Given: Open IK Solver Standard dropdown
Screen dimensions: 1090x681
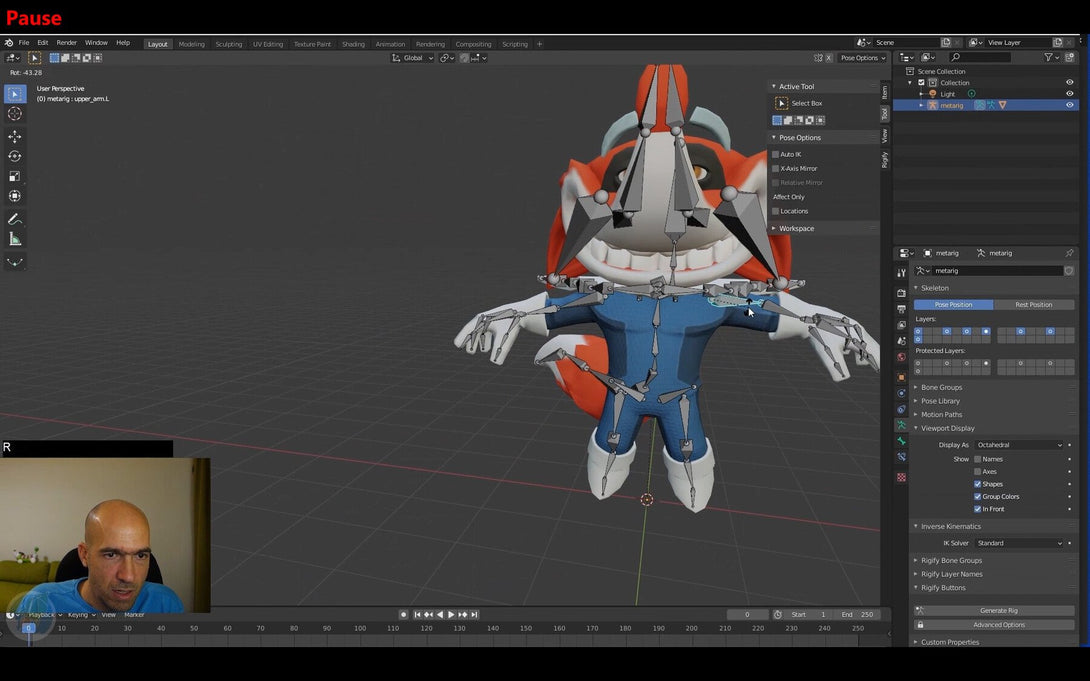Looking at the screenshot, I should 1018,543.
